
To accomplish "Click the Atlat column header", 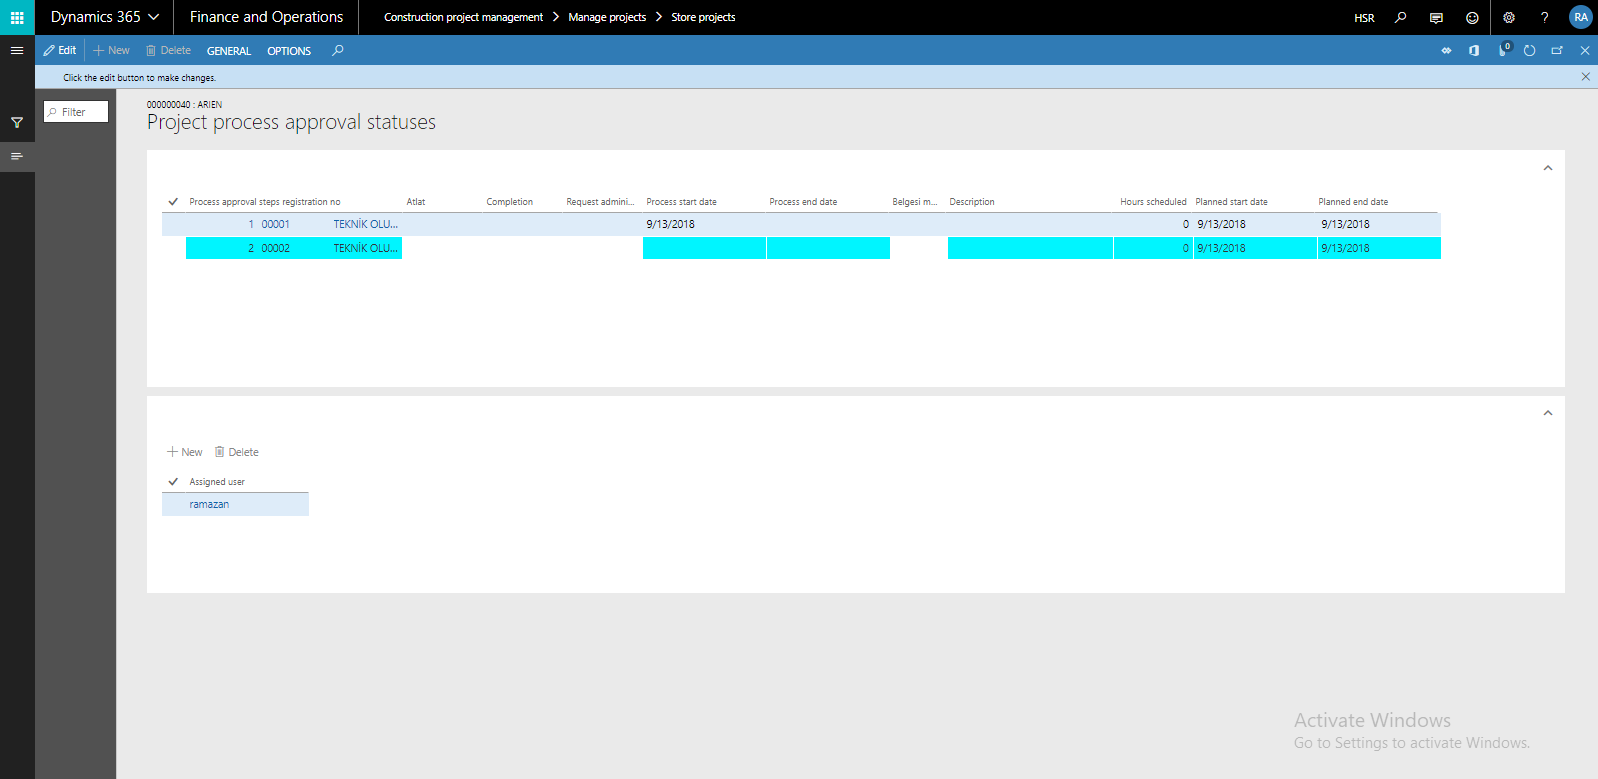I will (x=416, y=202).
